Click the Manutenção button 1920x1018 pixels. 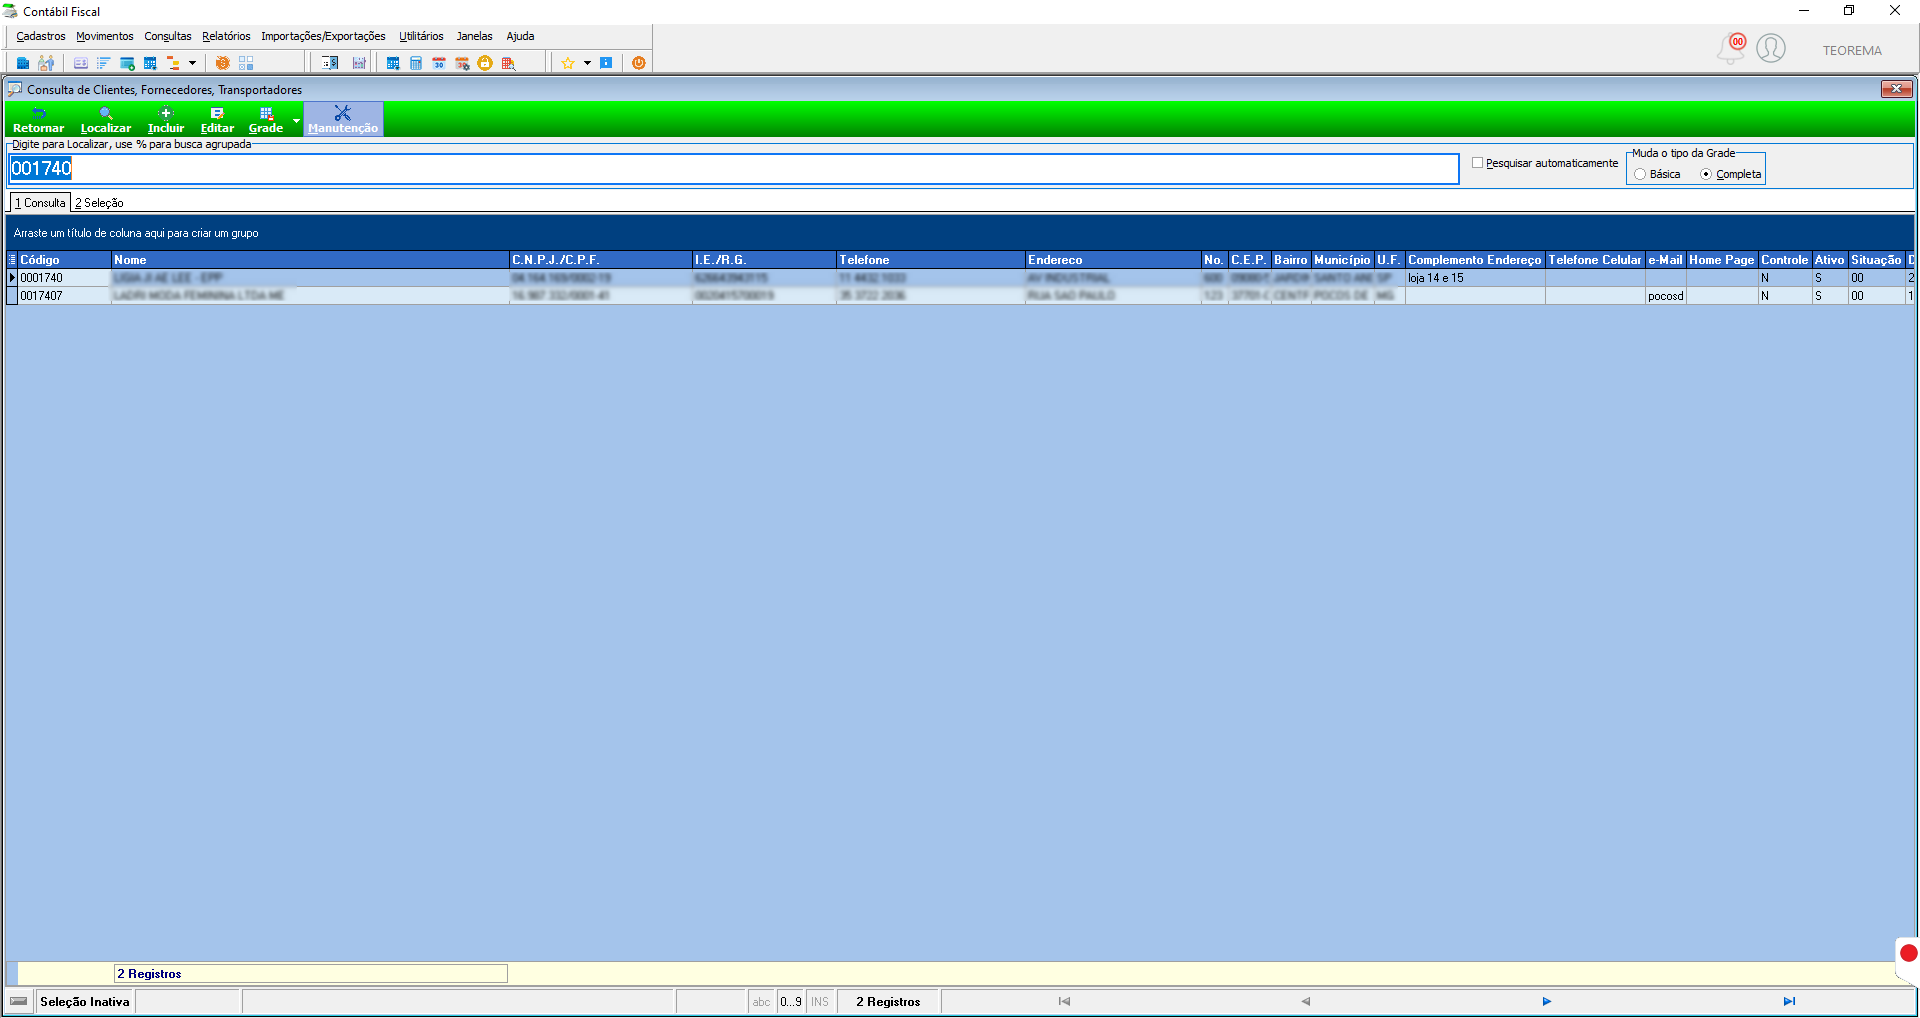[343, 120]
